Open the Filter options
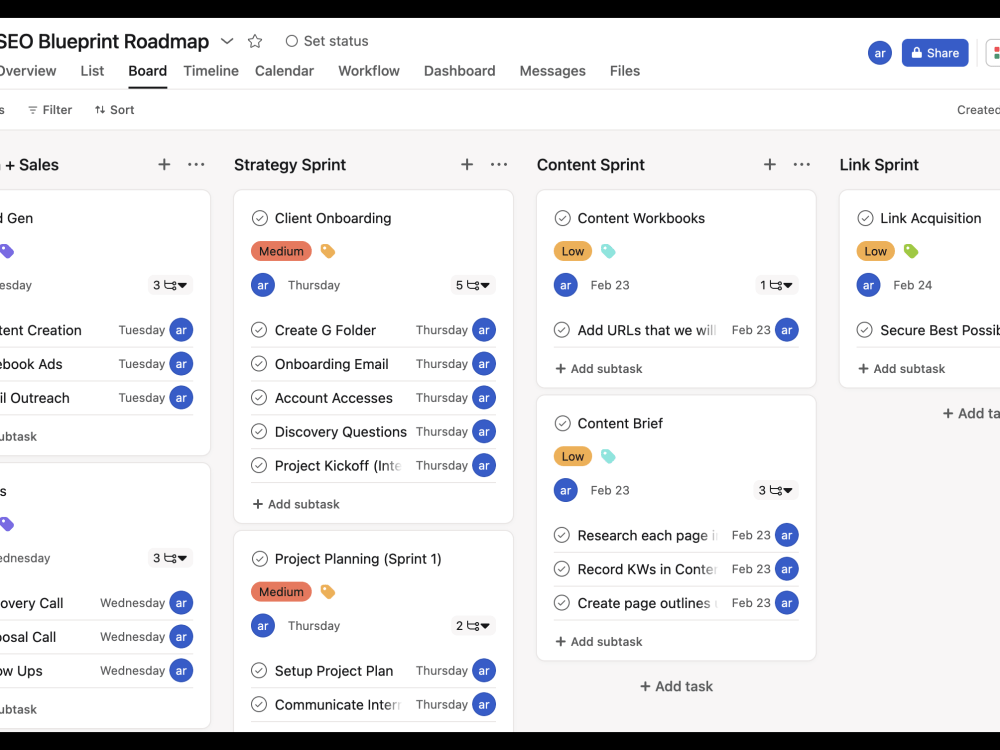Image resolution: width=1000 pixels, height=750 pixels. pos(49,109)
